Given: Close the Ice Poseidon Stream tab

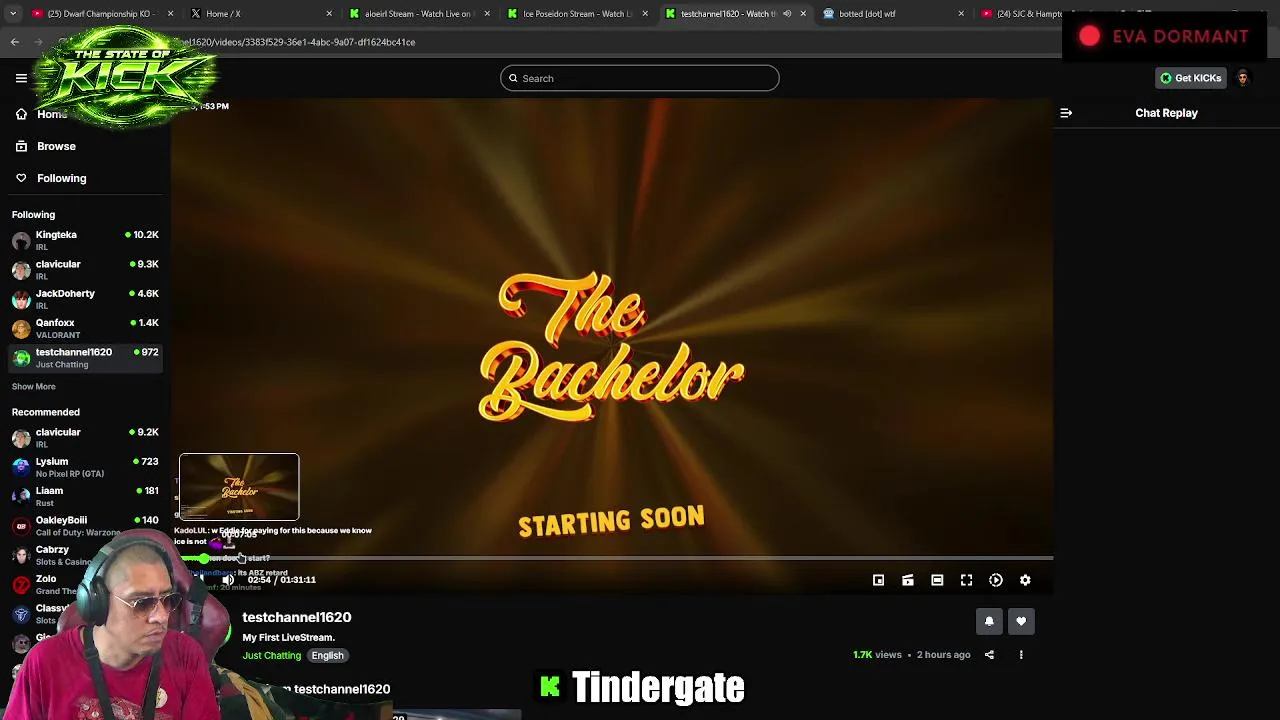Looking at the screenshot, I should pos(645,14).
